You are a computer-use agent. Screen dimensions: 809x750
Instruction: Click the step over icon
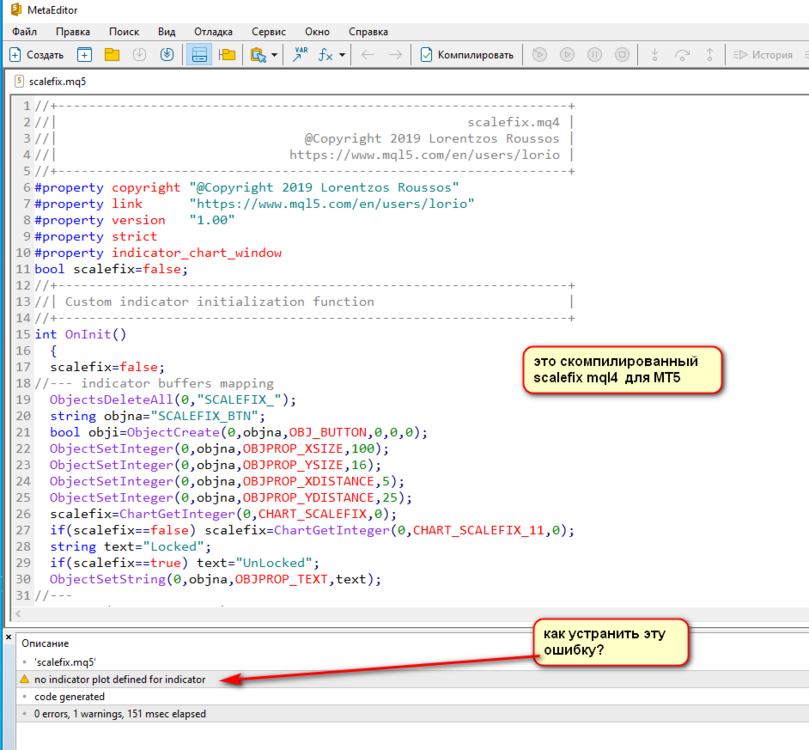[x=682, y=55]
